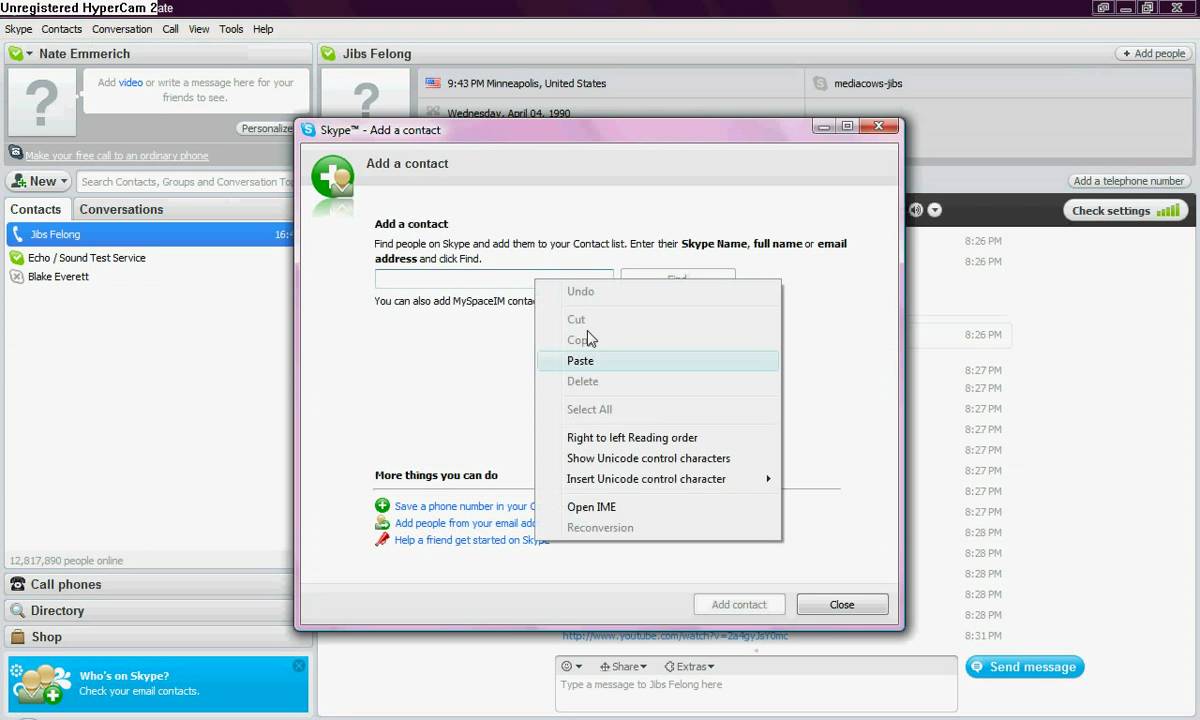Open the Shop panel
The width and height of the screenshot is (1200, 720).
(156, 636)
